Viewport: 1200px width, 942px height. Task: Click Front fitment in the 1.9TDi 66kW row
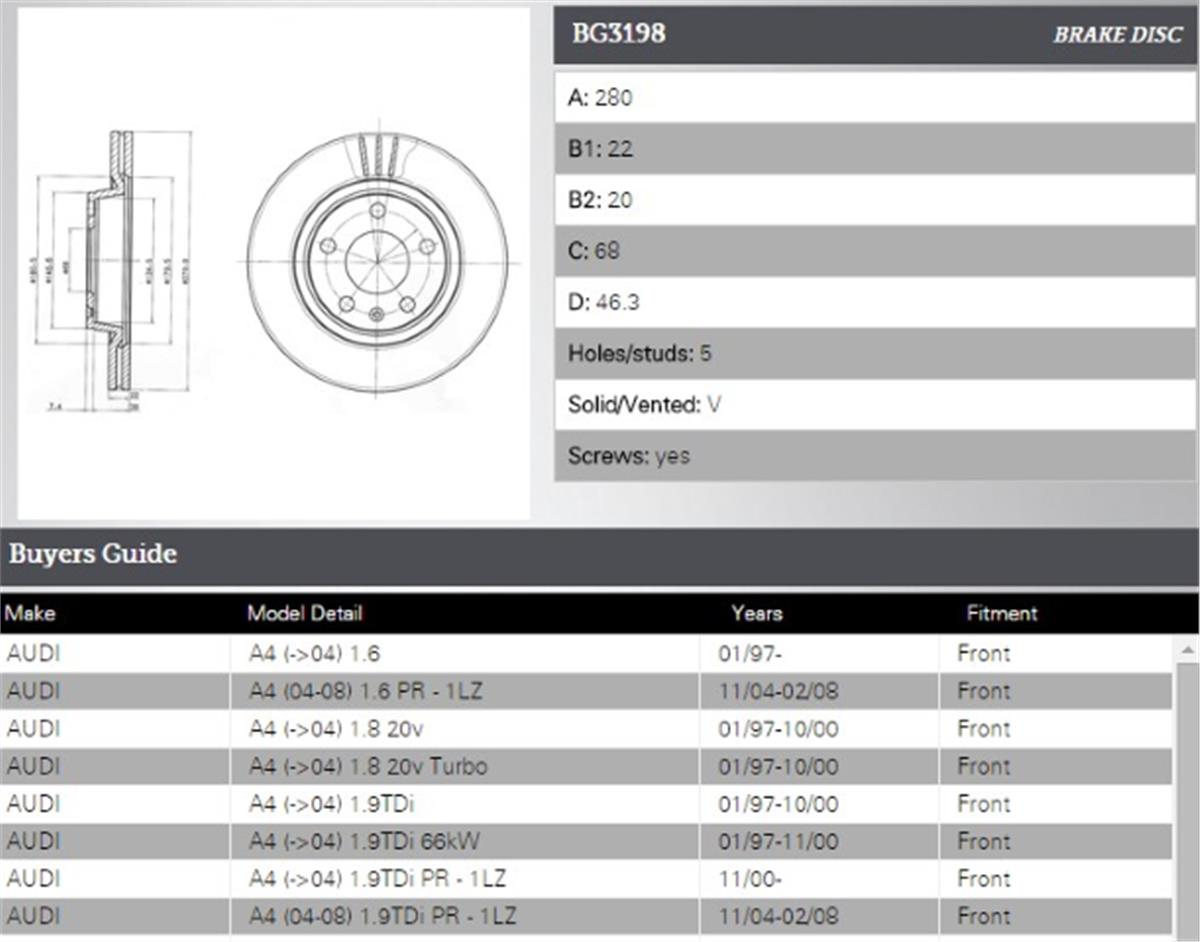(x=1056, y=842)
